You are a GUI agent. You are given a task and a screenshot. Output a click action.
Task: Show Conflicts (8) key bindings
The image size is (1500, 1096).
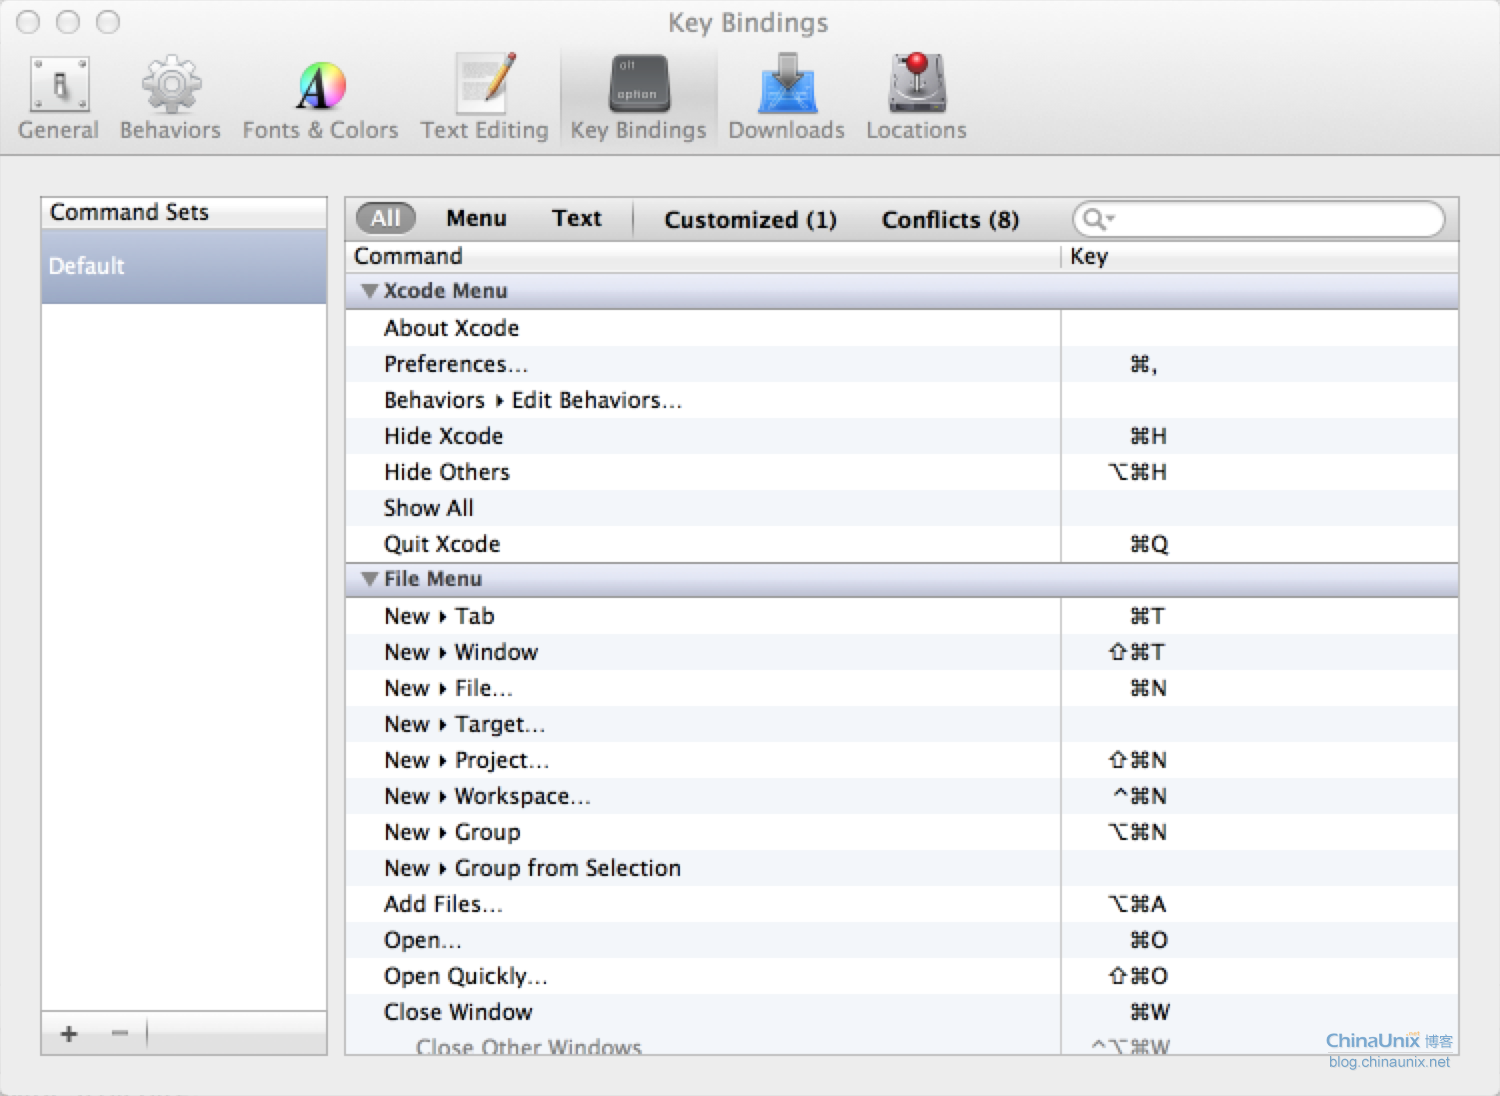[x=950, y=219]
